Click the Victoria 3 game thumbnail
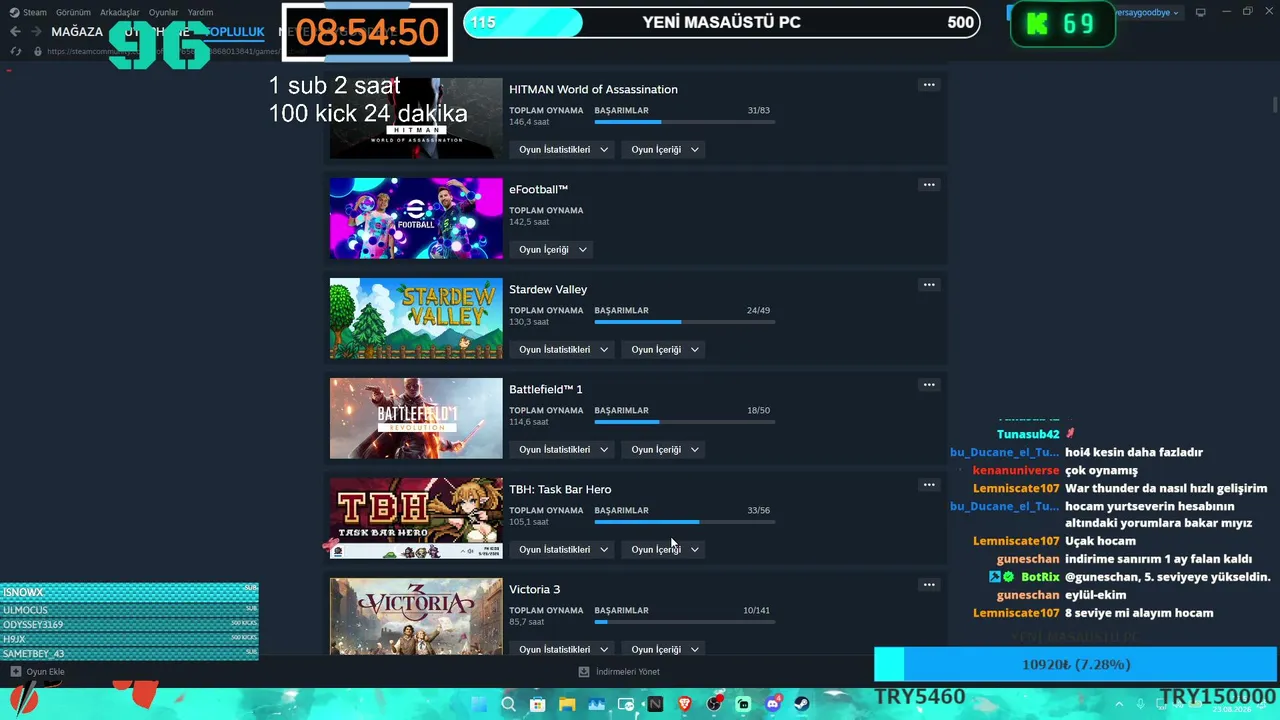 pos(416,617)
